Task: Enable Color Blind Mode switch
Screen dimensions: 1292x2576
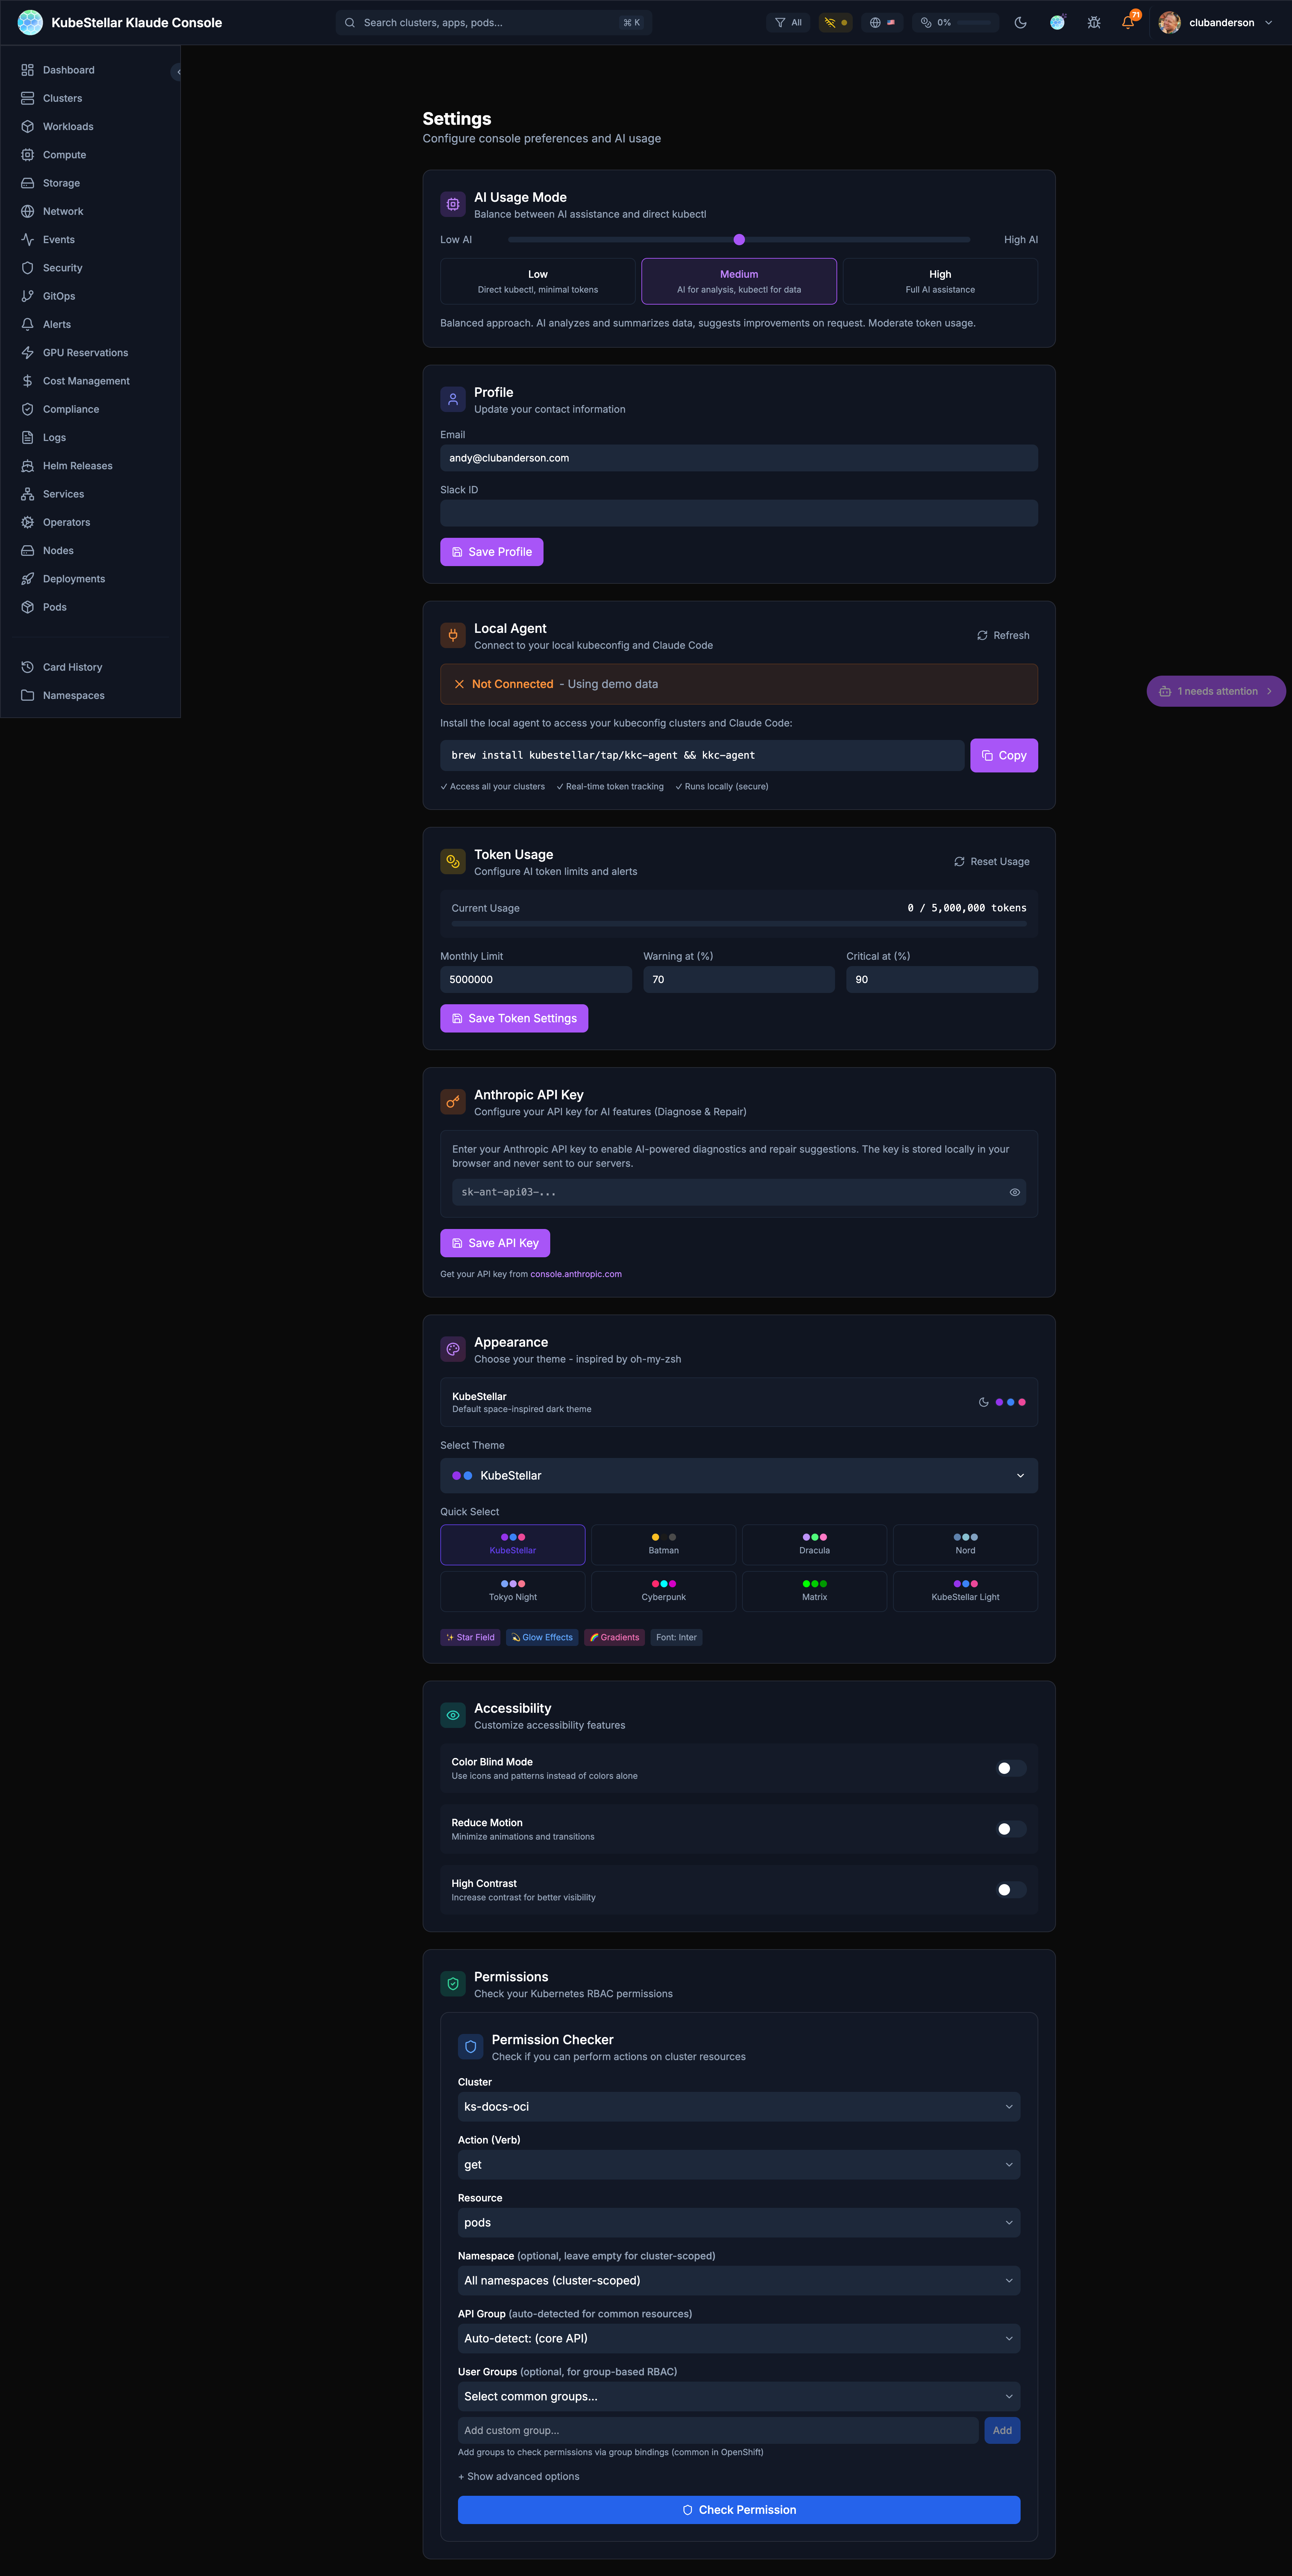Action: [x=1011, y=1768]
